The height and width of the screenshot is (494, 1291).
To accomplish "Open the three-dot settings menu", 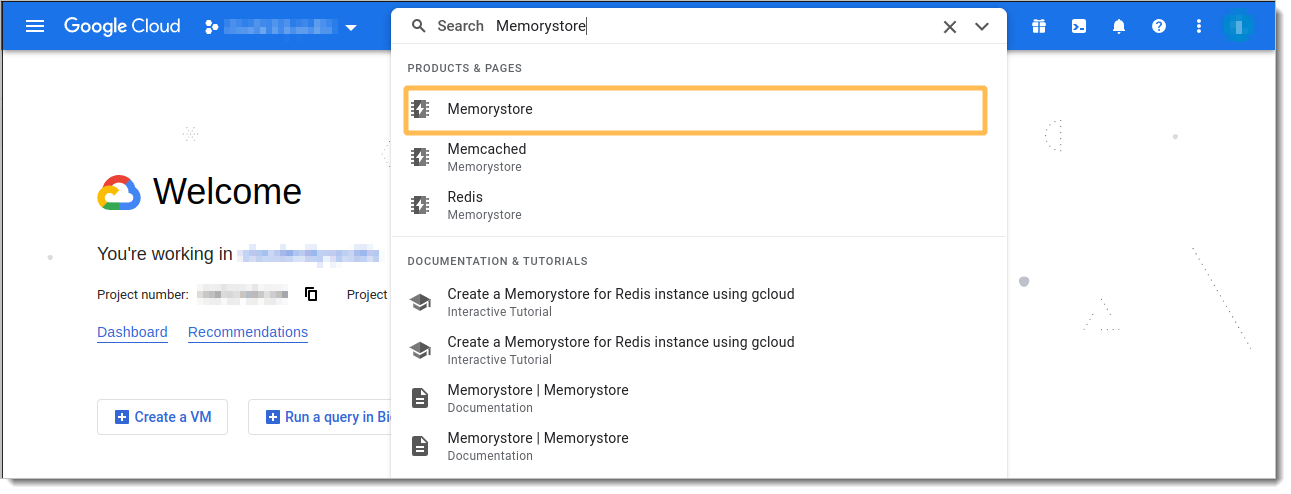I will pyautogui.click(x=1199, y=27).
